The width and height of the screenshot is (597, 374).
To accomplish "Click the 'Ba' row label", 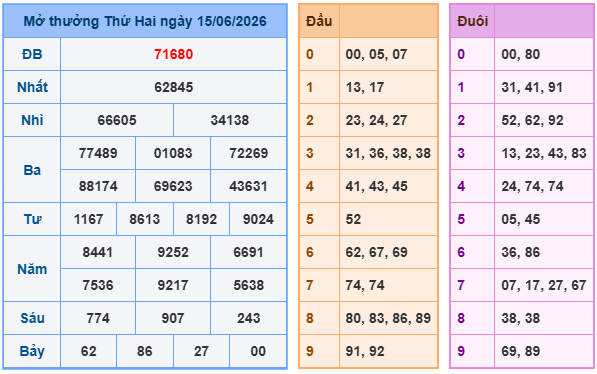I will (32, 170).
